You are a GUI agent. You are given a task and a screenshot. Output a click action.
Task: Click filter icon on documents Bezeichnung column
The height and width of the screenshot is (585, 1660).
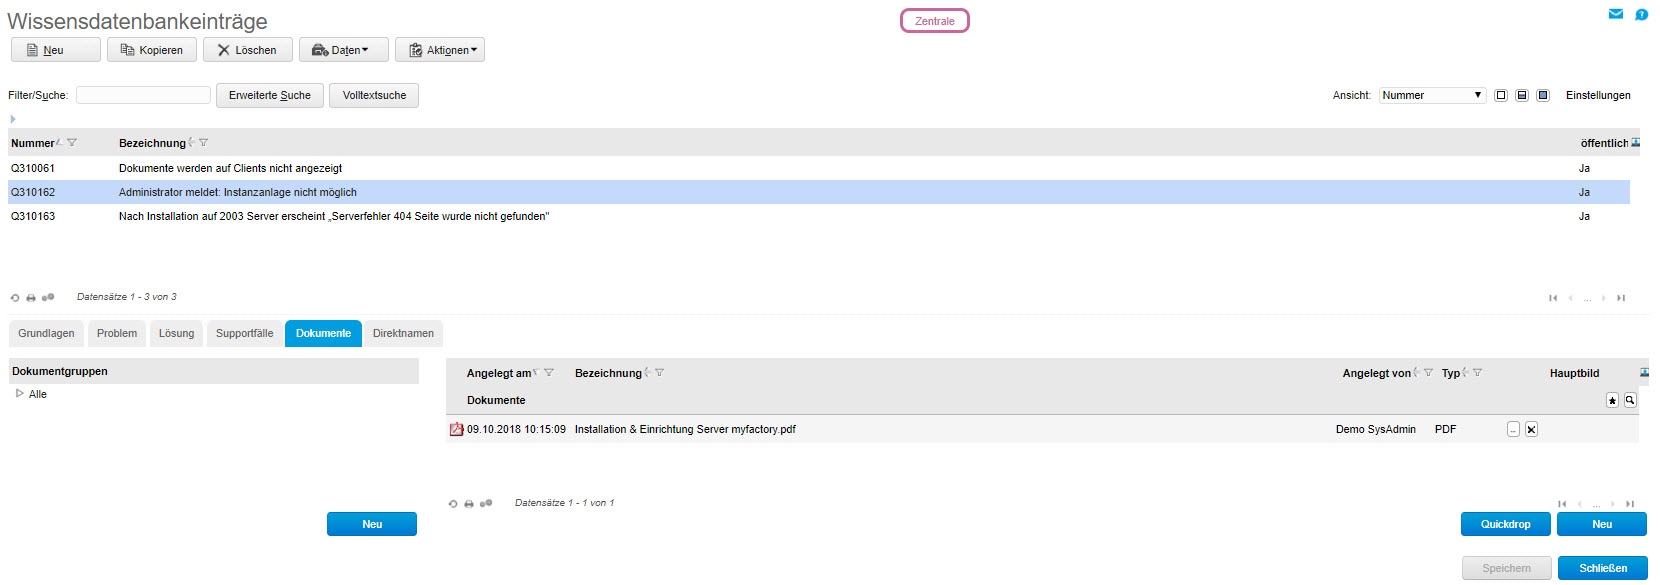coord(660,373)
